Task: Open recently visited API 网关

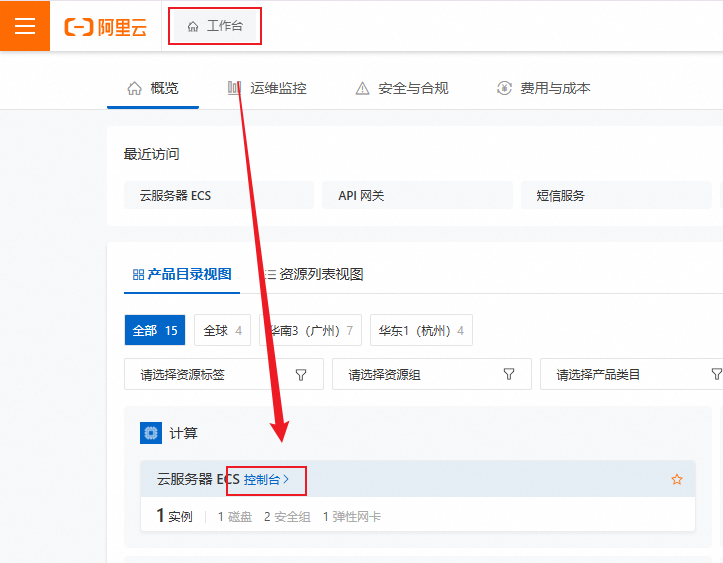Action: click(x=417, y=196)
